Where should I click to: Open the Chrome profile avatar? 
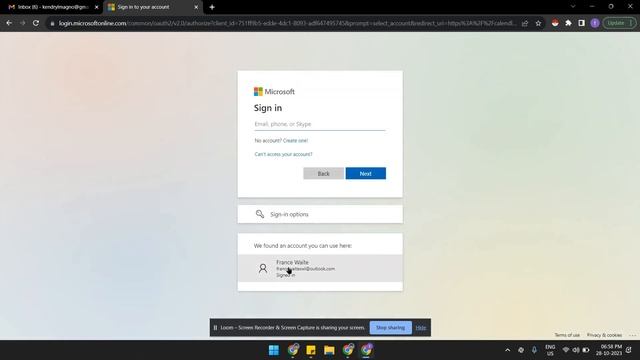[595, 23]
